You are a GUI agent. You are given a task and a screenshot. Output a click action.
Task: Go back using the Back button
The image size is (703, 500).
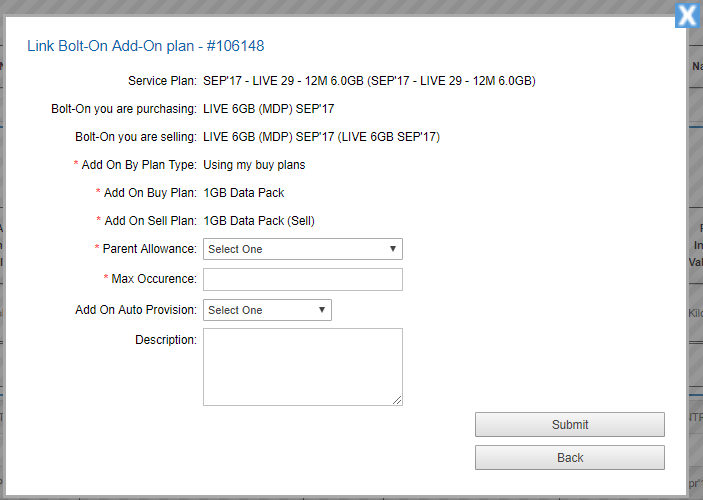point(569,457)
